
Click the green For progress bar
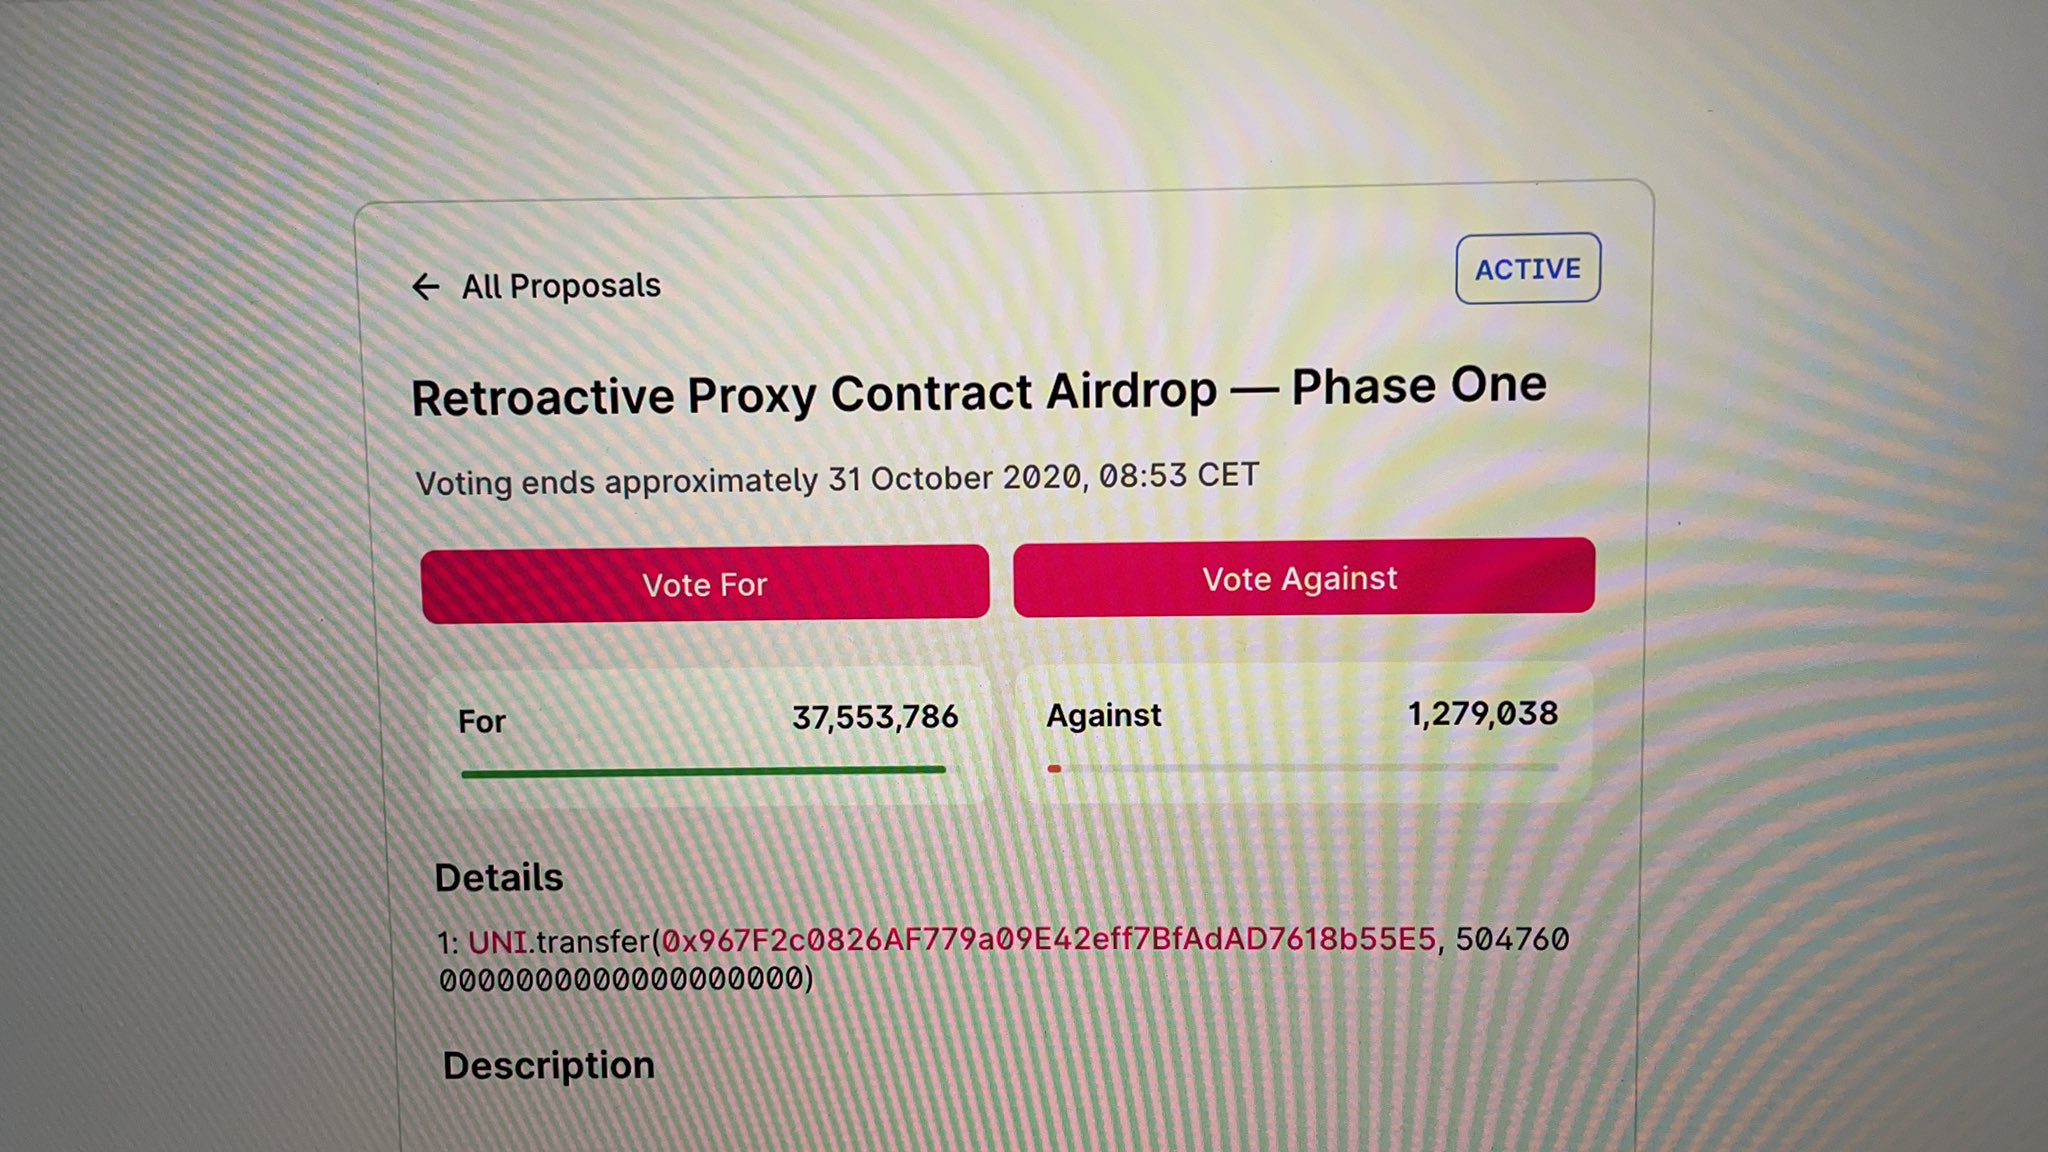tap(702, 771)
